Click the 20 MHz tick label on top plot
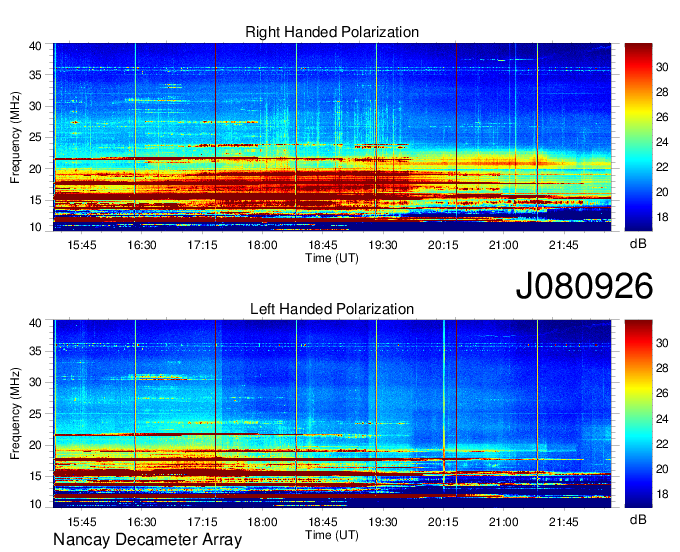The width and height of the screenshot is (680, 552). (x=35, y=169)
